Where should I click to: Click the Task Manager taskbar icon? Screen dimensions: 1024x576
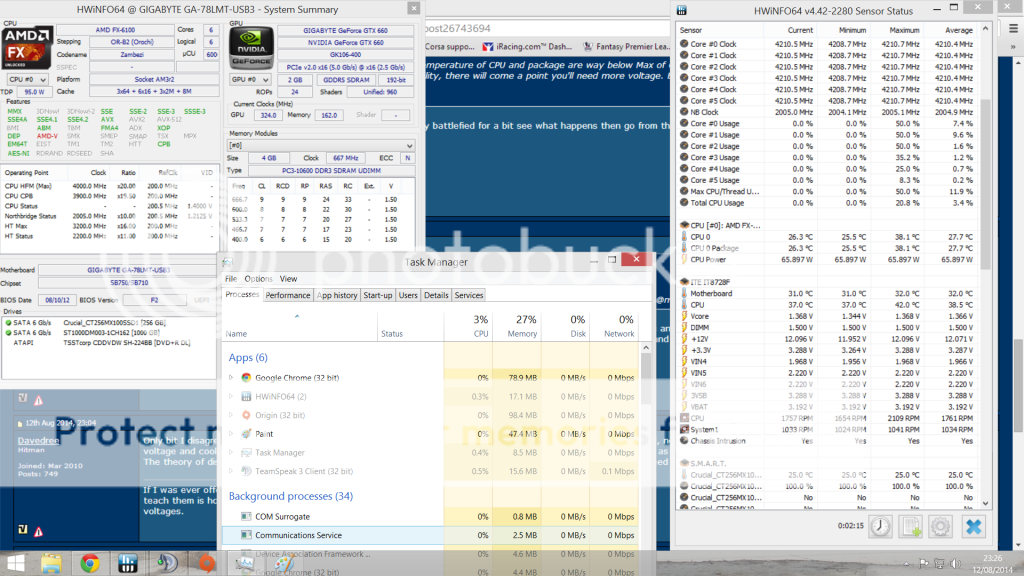tap(246, 563)
